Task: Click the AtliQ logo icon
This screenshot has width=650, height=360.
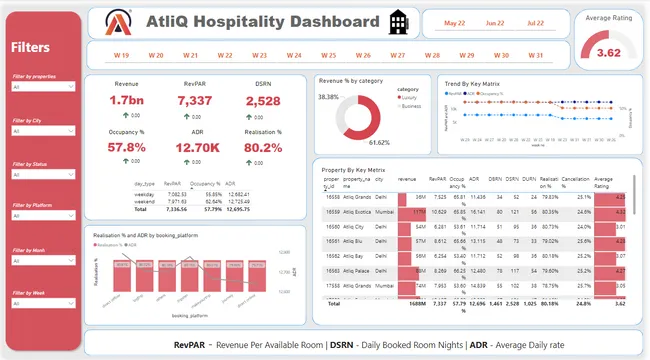Action: pyautogui.click(x=119, y=22)
